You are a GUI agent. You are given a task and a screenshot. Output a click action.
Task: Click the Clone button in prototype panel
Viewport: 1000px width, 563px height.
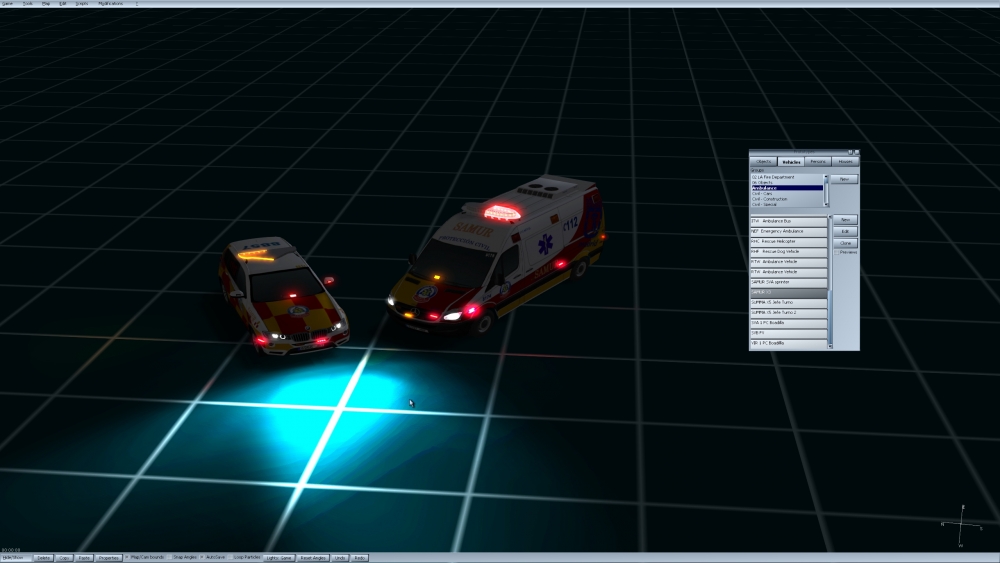845,243
